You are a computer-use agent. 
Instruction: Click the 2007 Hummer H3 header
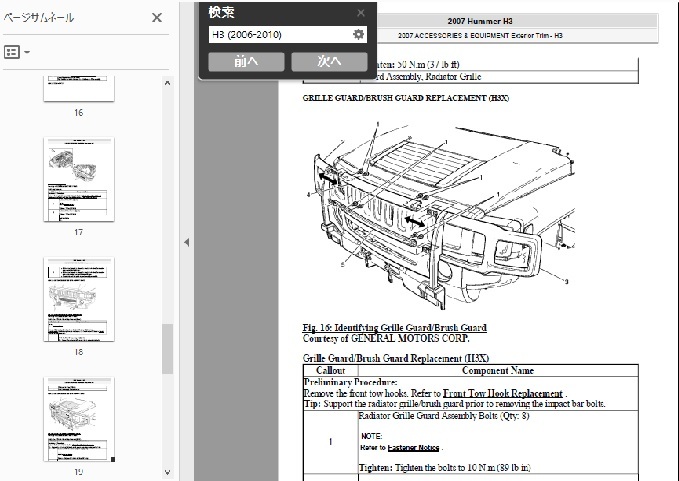pyautogui.click(x=480, y=21)
